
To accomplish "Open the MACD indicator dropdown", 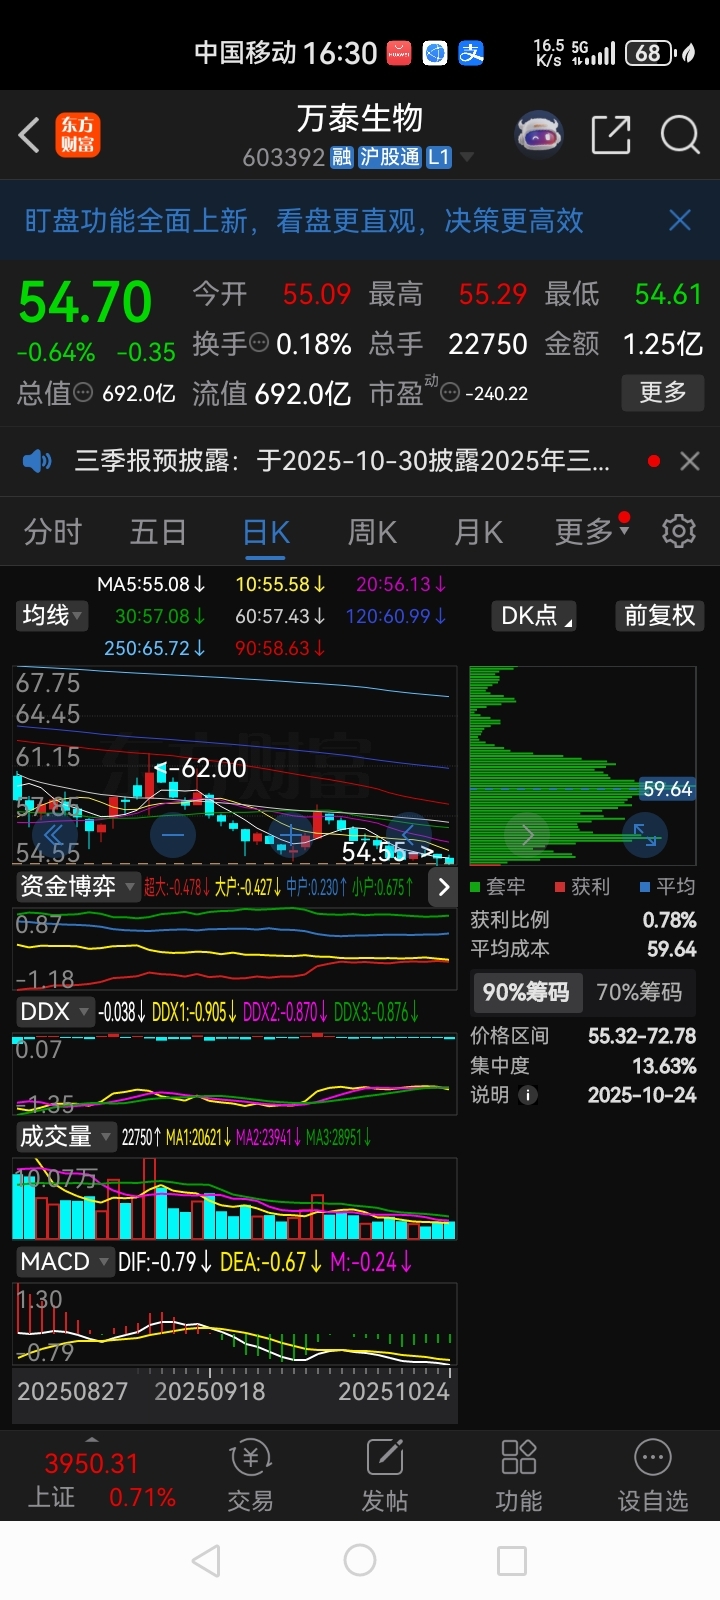I will 64,1262.
